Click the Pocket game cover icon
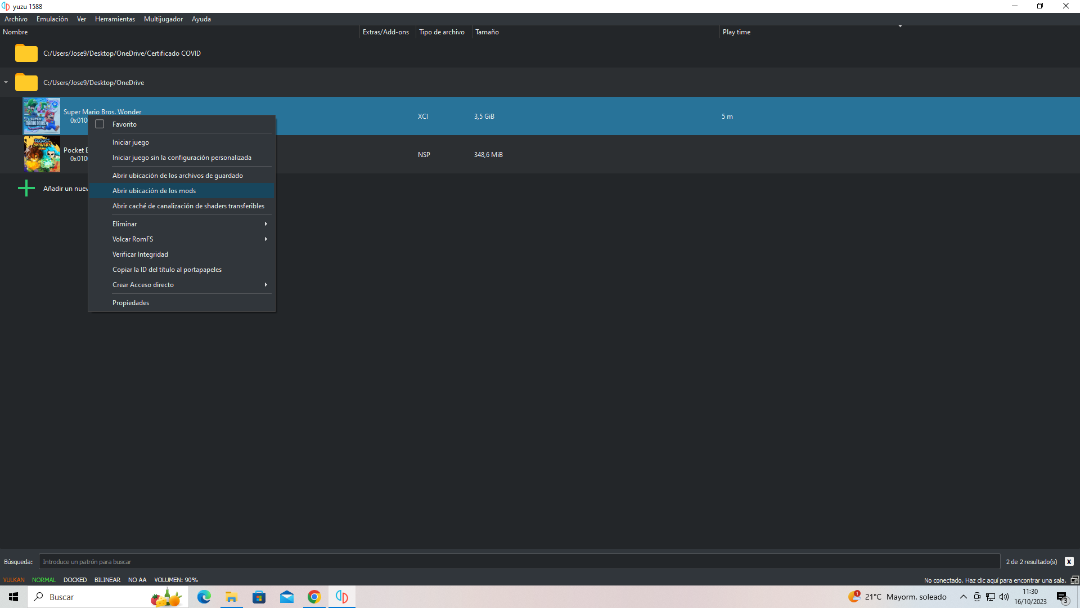Viewport: 1080px width, 608px height. pyautogui.click(x=41, y=154)
